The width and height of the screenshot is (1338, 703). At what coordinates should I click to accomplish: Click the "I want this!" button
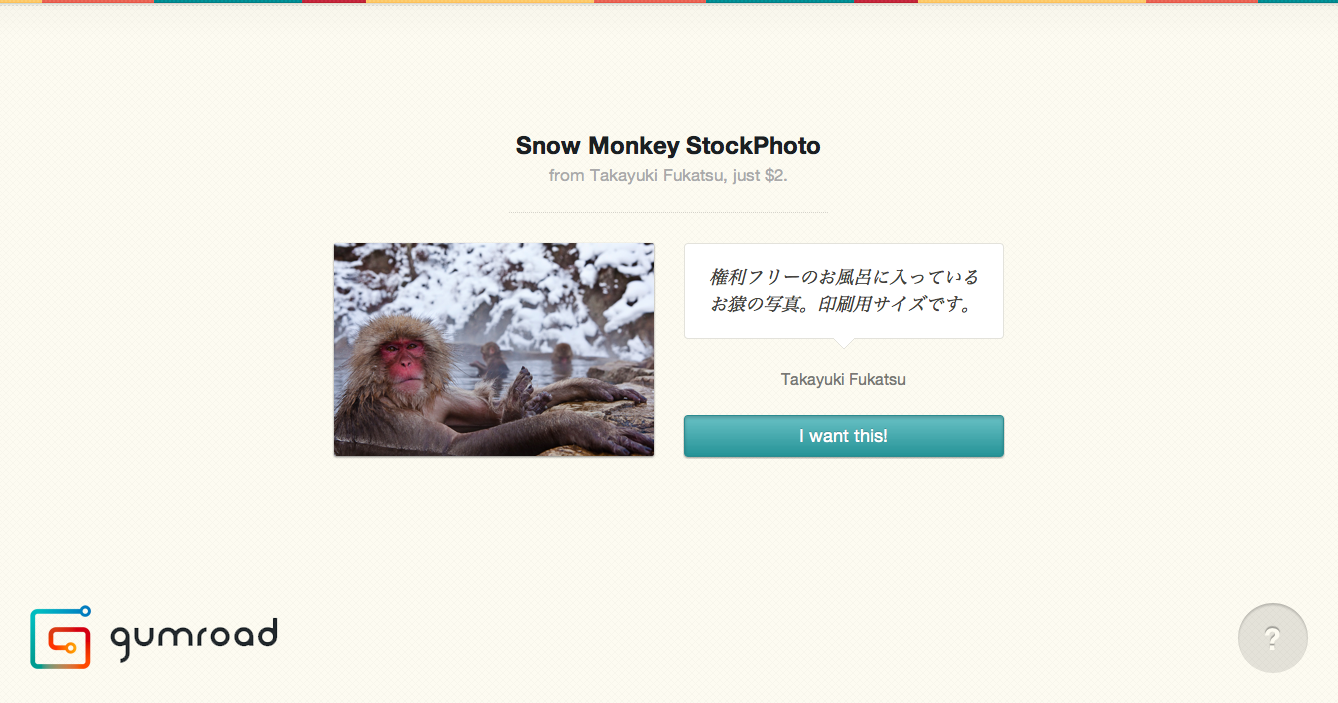click(843, 436)
